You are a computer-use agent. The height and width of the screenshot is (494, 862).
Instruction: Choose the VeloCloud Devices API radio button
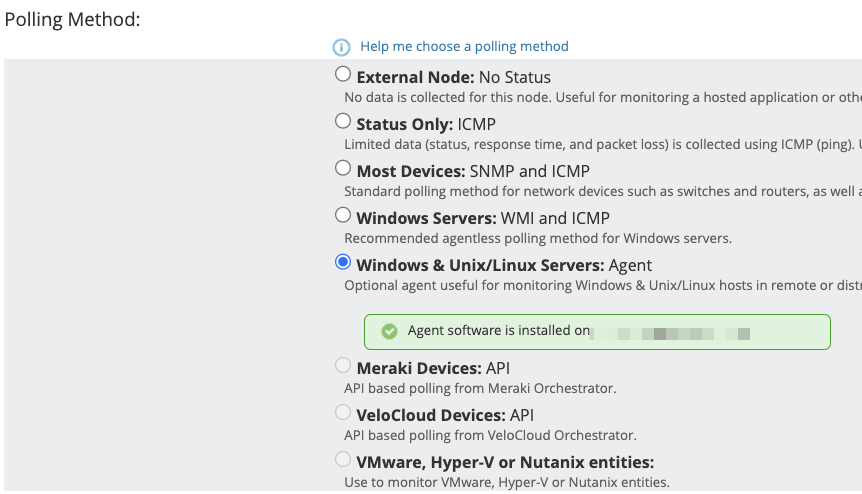tap(343, 412)
